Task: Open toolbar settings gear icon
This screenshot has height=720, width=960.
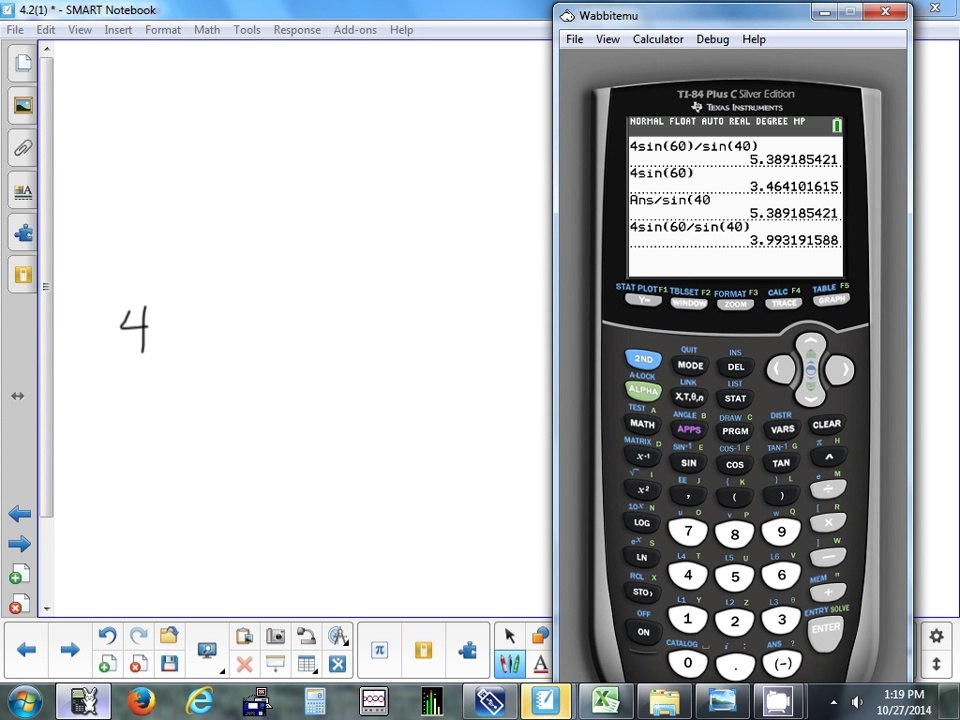Action: (x=936, y=636)
